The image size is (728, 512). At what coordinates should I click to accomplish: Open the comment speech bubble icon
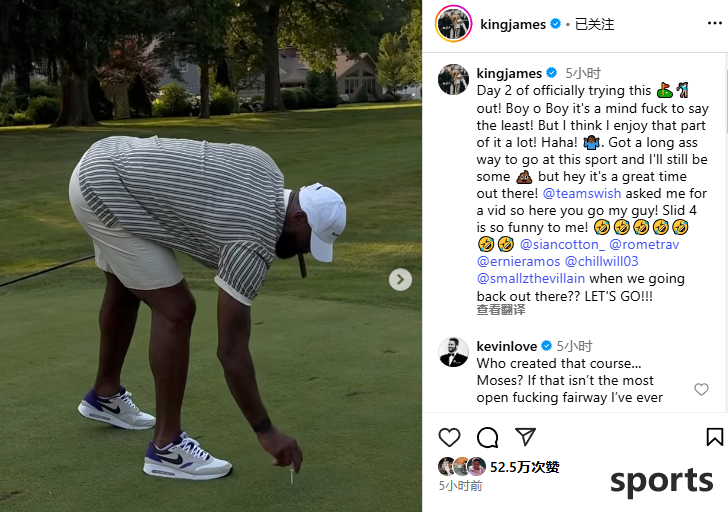488,437
